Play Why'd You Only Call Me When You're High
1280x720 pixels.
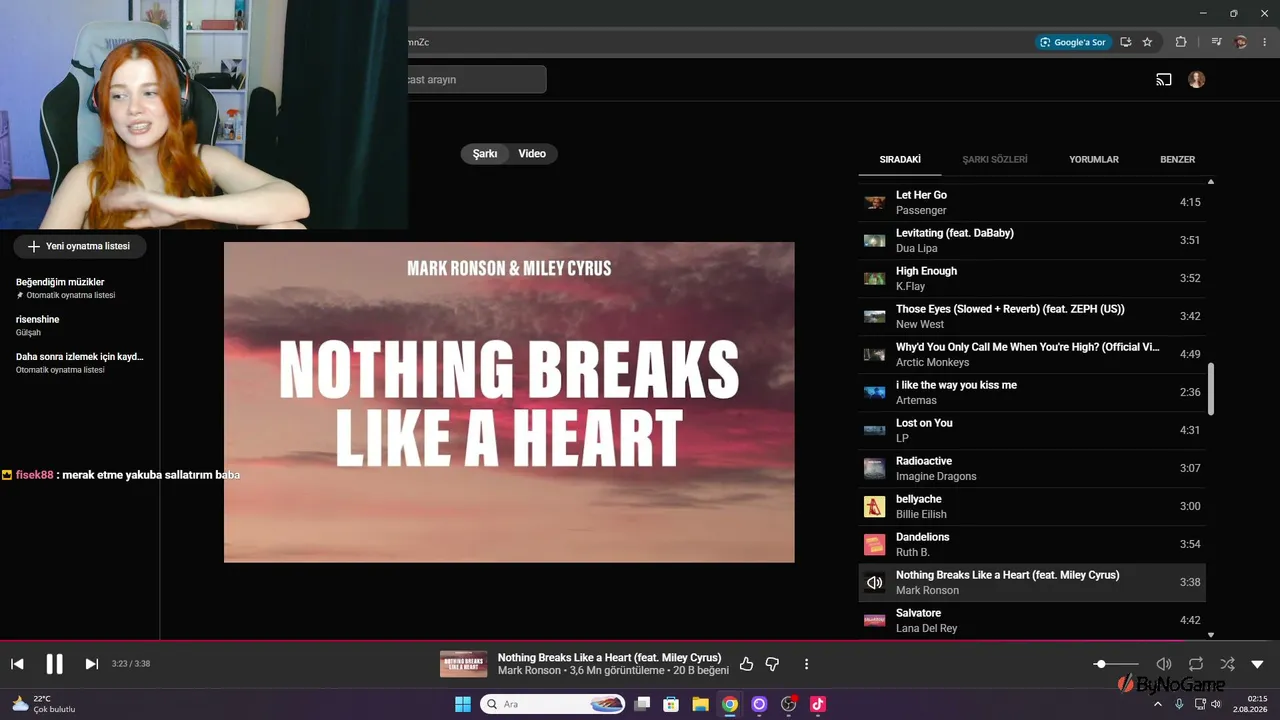point(1032,355)
